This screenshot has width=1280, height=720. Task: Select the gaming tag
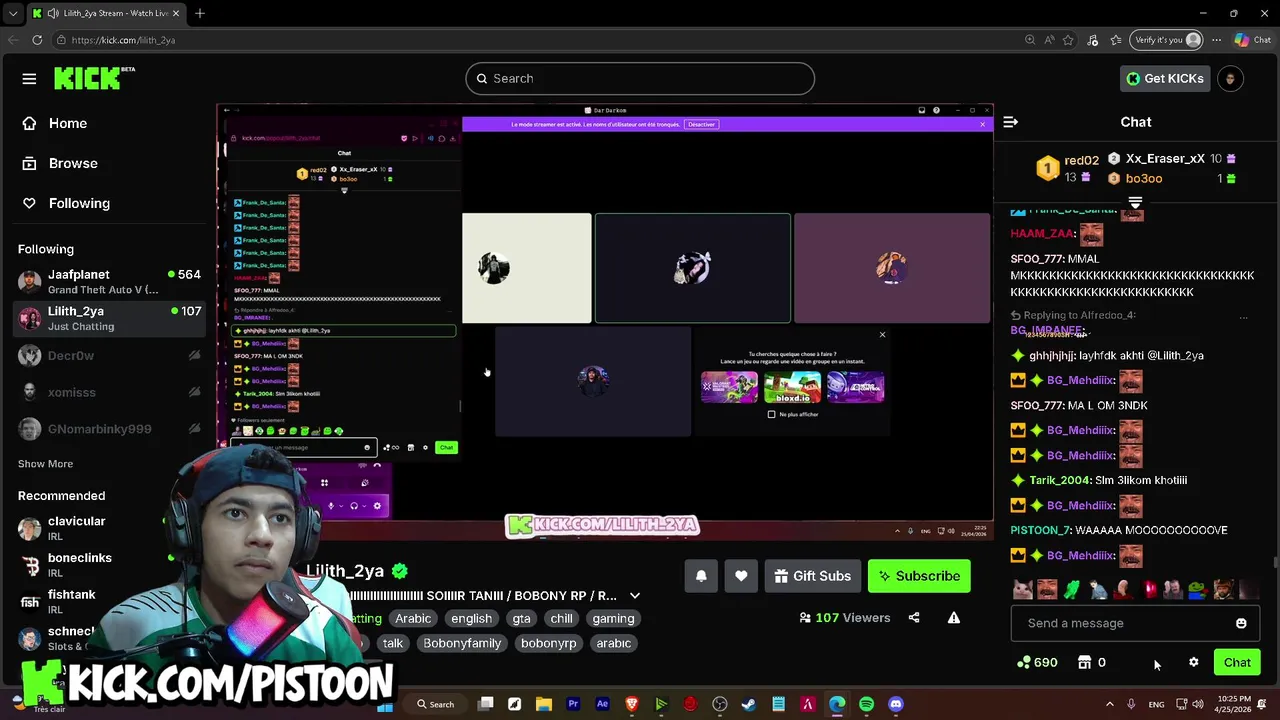pos(613,619)
